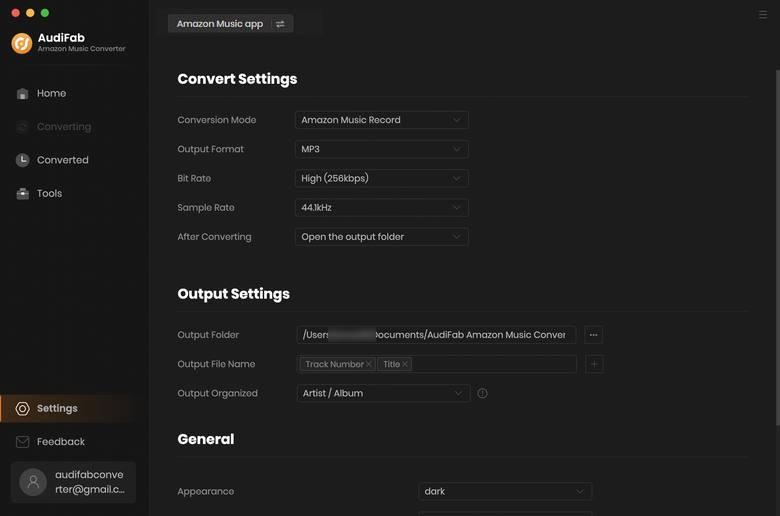Click the Output Settings heading
The width and height of the screenshot is (780, 516).
(x=233, y=294)
